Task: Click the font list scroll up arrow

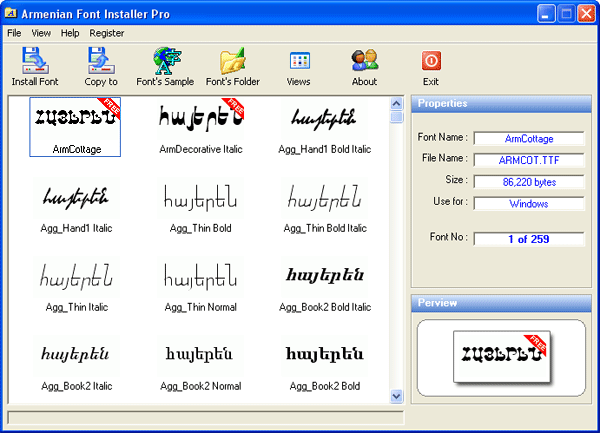Action: click(396, 103)
